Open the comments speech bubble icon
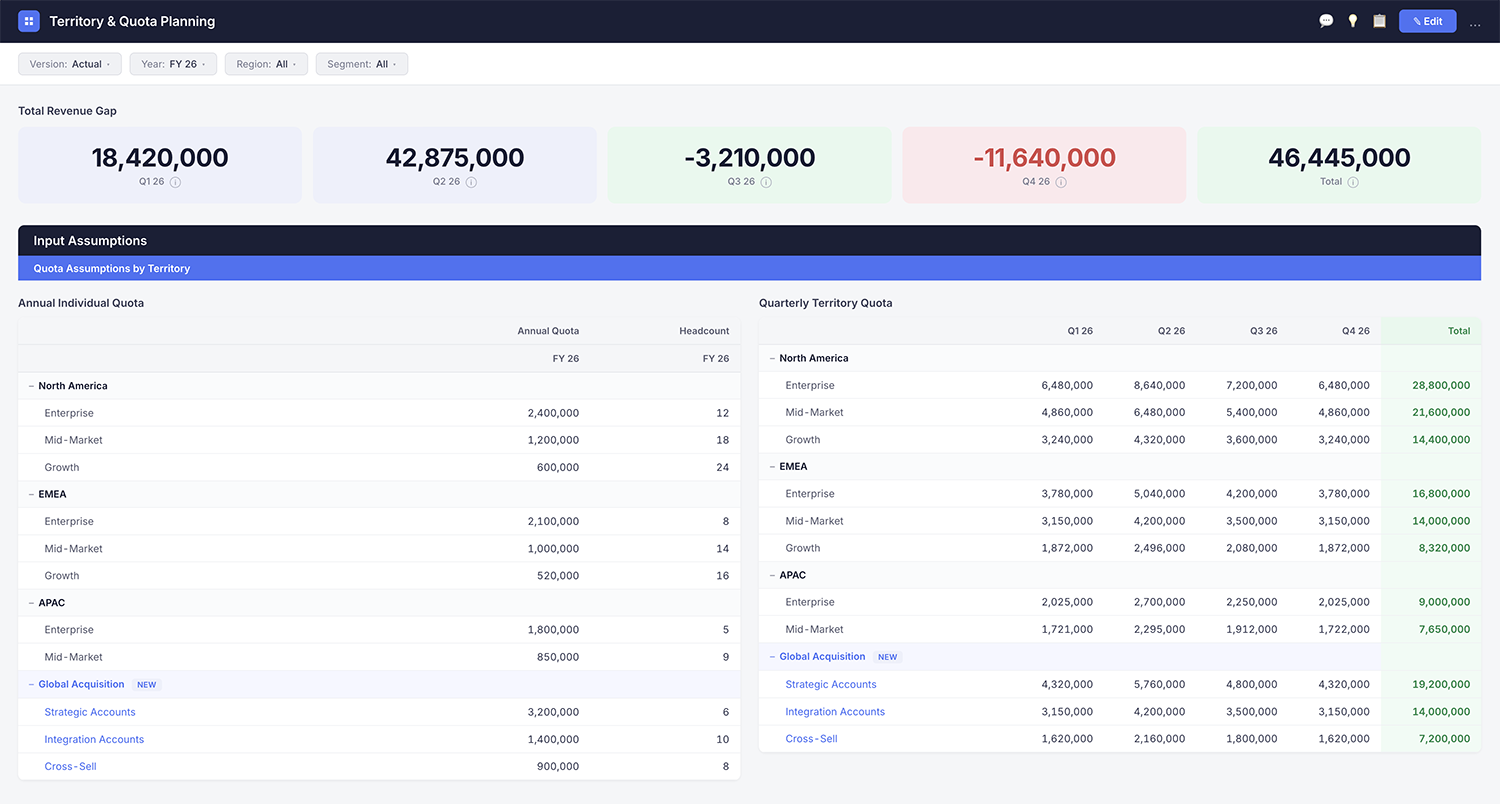The width and height of the screenshot is (1500, 804). pos(1326,21)
